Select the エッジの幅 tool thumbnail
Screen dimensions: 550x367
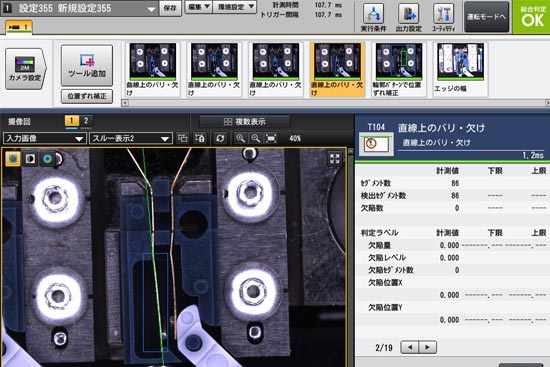[x=461, y=69]
